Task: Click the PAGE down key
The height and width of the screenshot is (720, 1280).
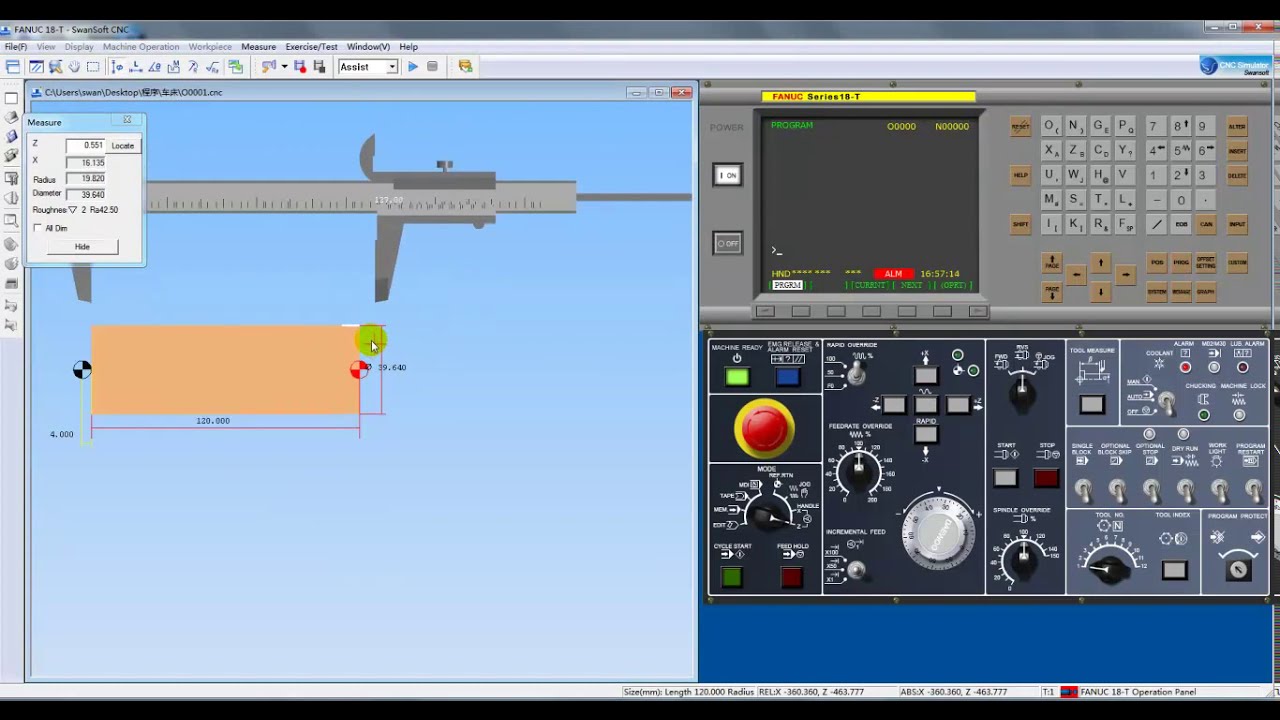Action: point(1052,292)
